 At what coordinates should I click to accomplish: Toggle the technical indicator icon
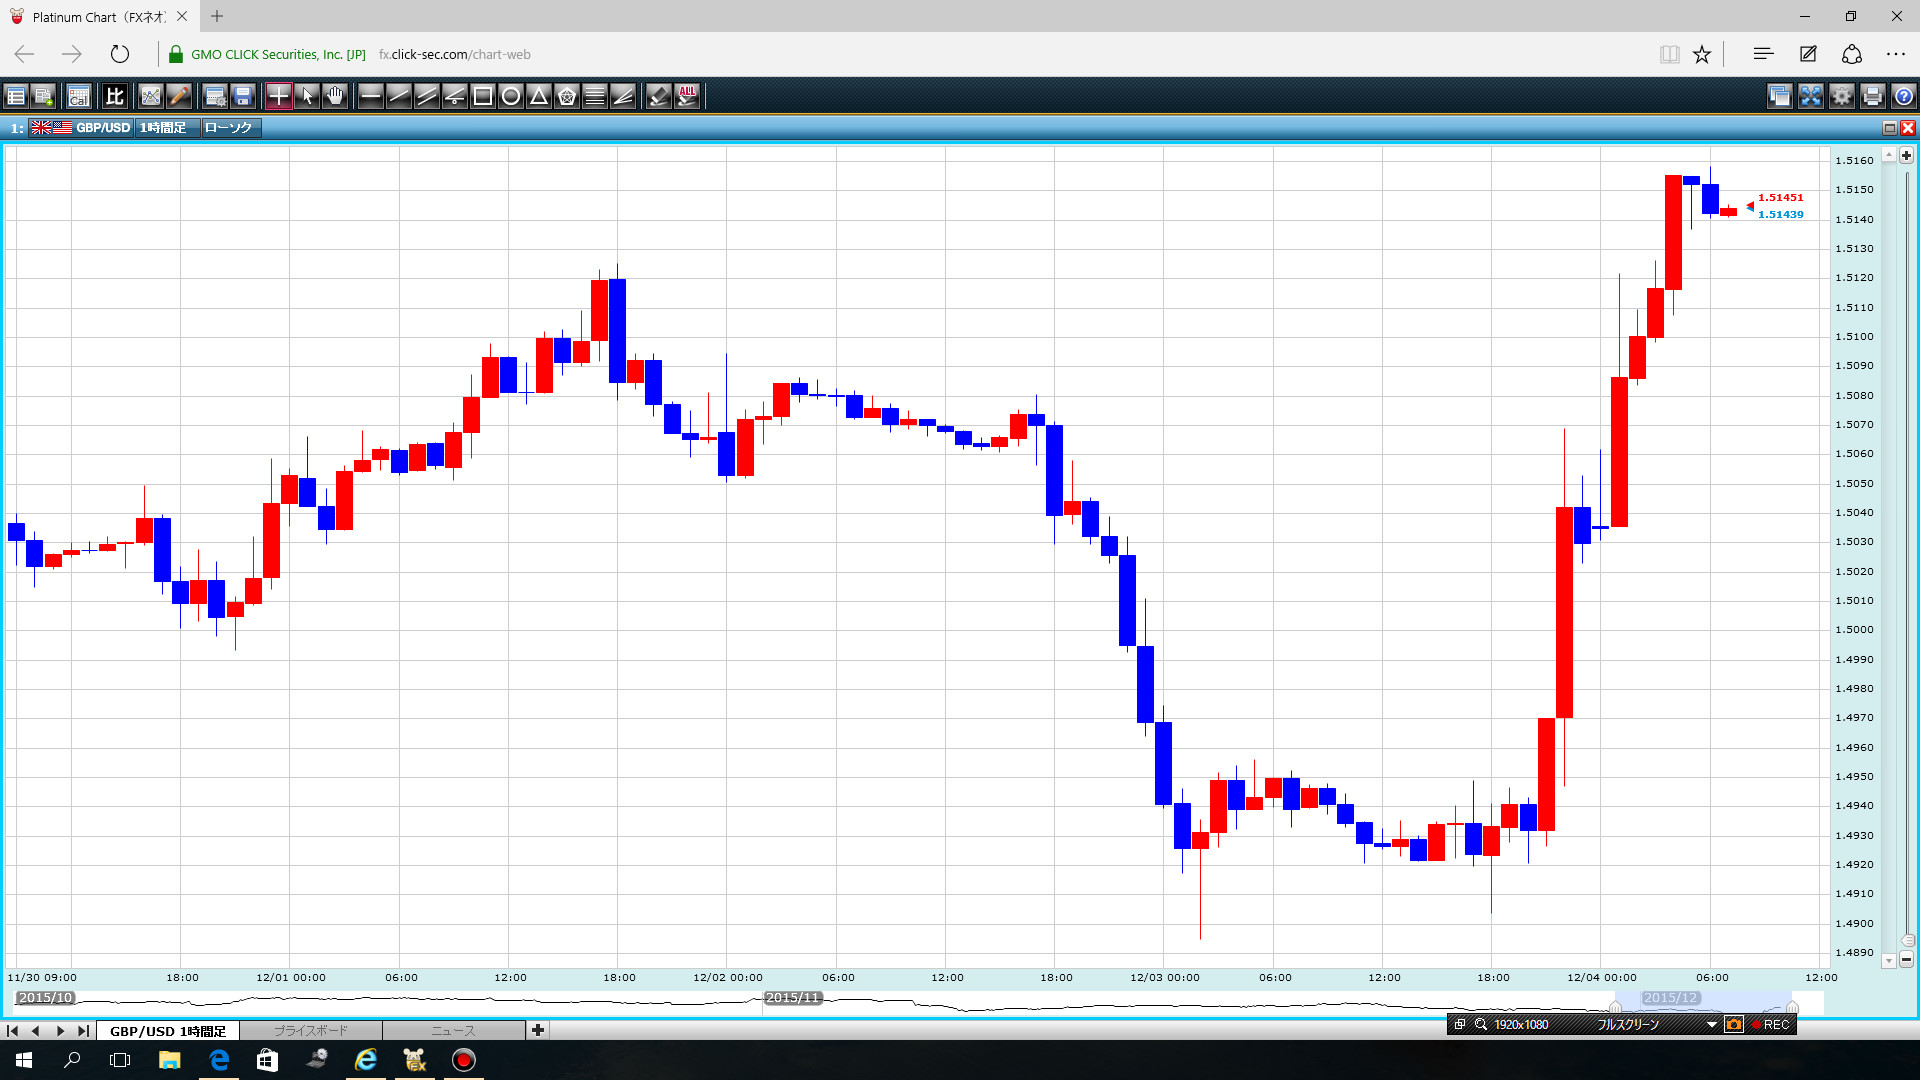pyautogui.click(x=151, y=96)
